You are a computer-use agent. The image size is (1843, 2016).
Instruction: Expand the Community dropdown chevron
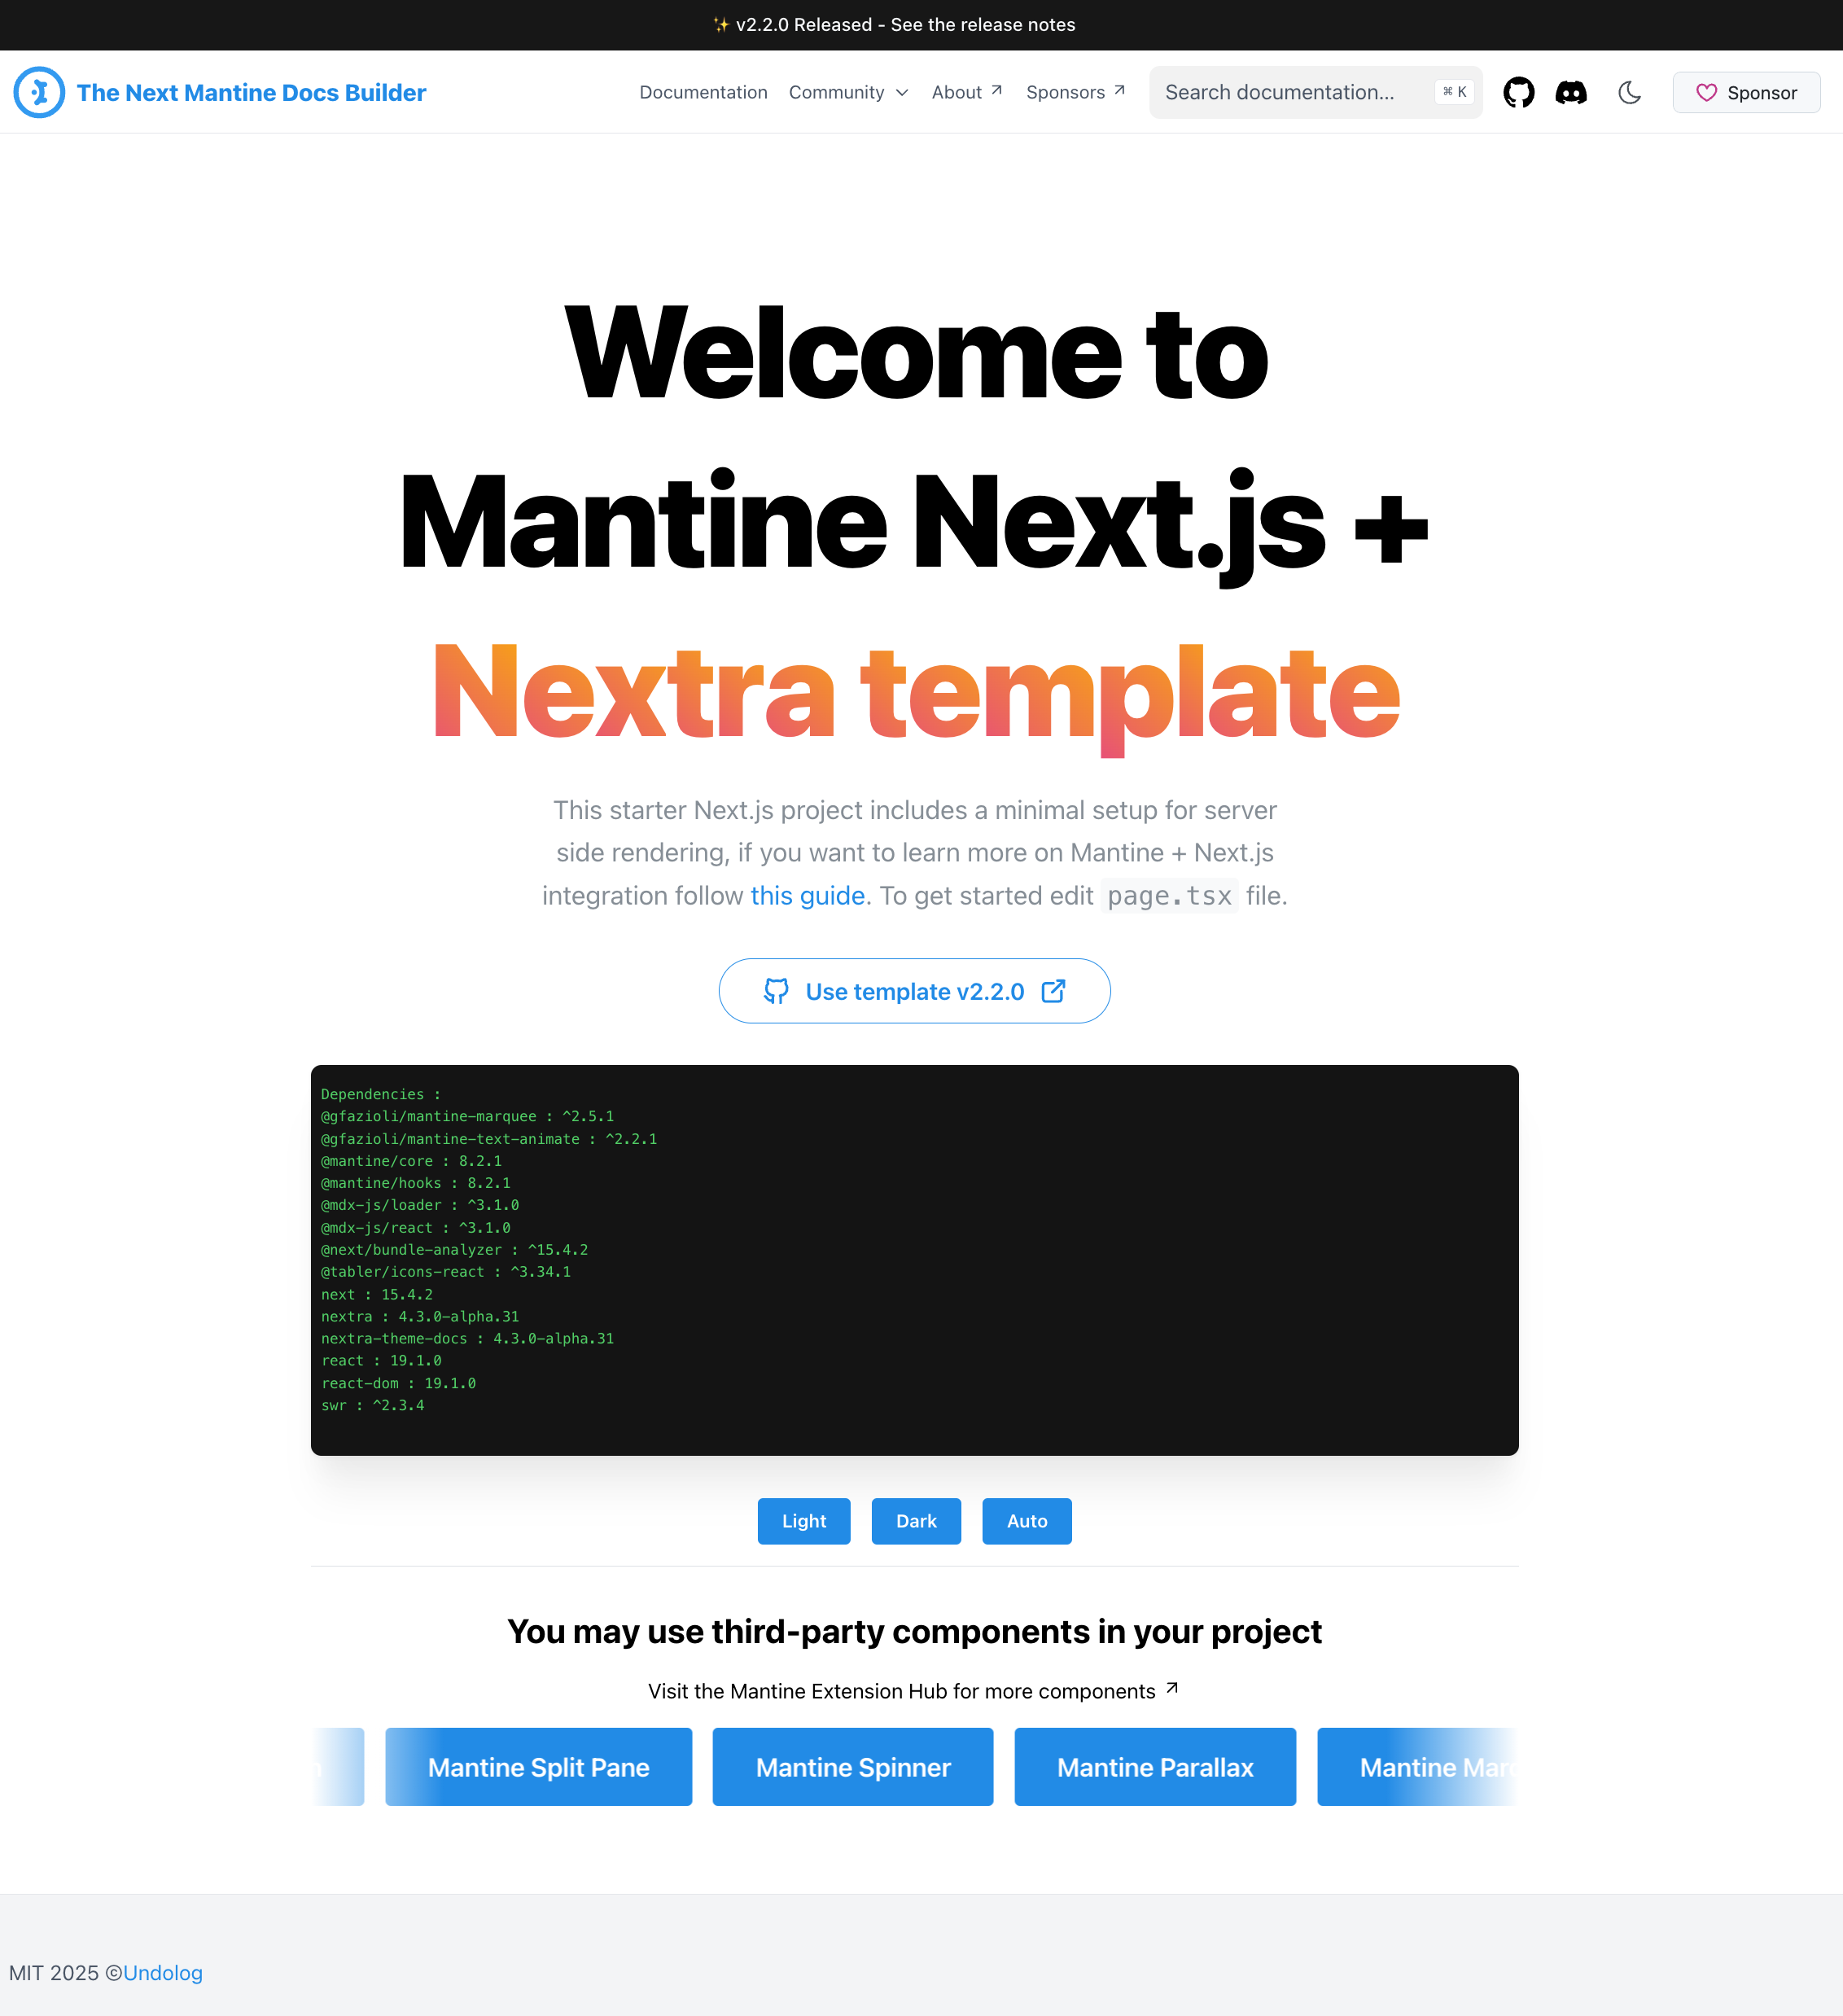pyautogui.click(x=902, y=93)
